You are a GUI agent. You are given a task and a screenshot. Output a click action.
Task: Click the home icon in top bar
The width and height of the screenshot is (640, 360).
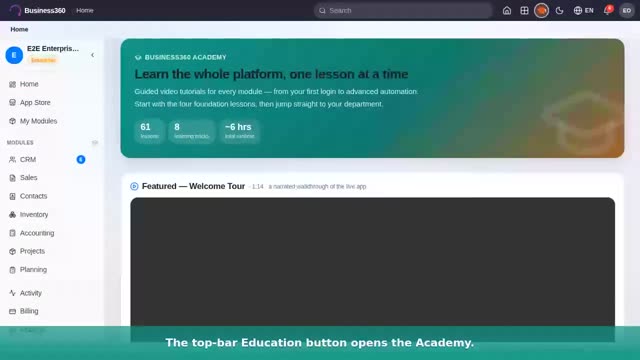click(507, 11)
